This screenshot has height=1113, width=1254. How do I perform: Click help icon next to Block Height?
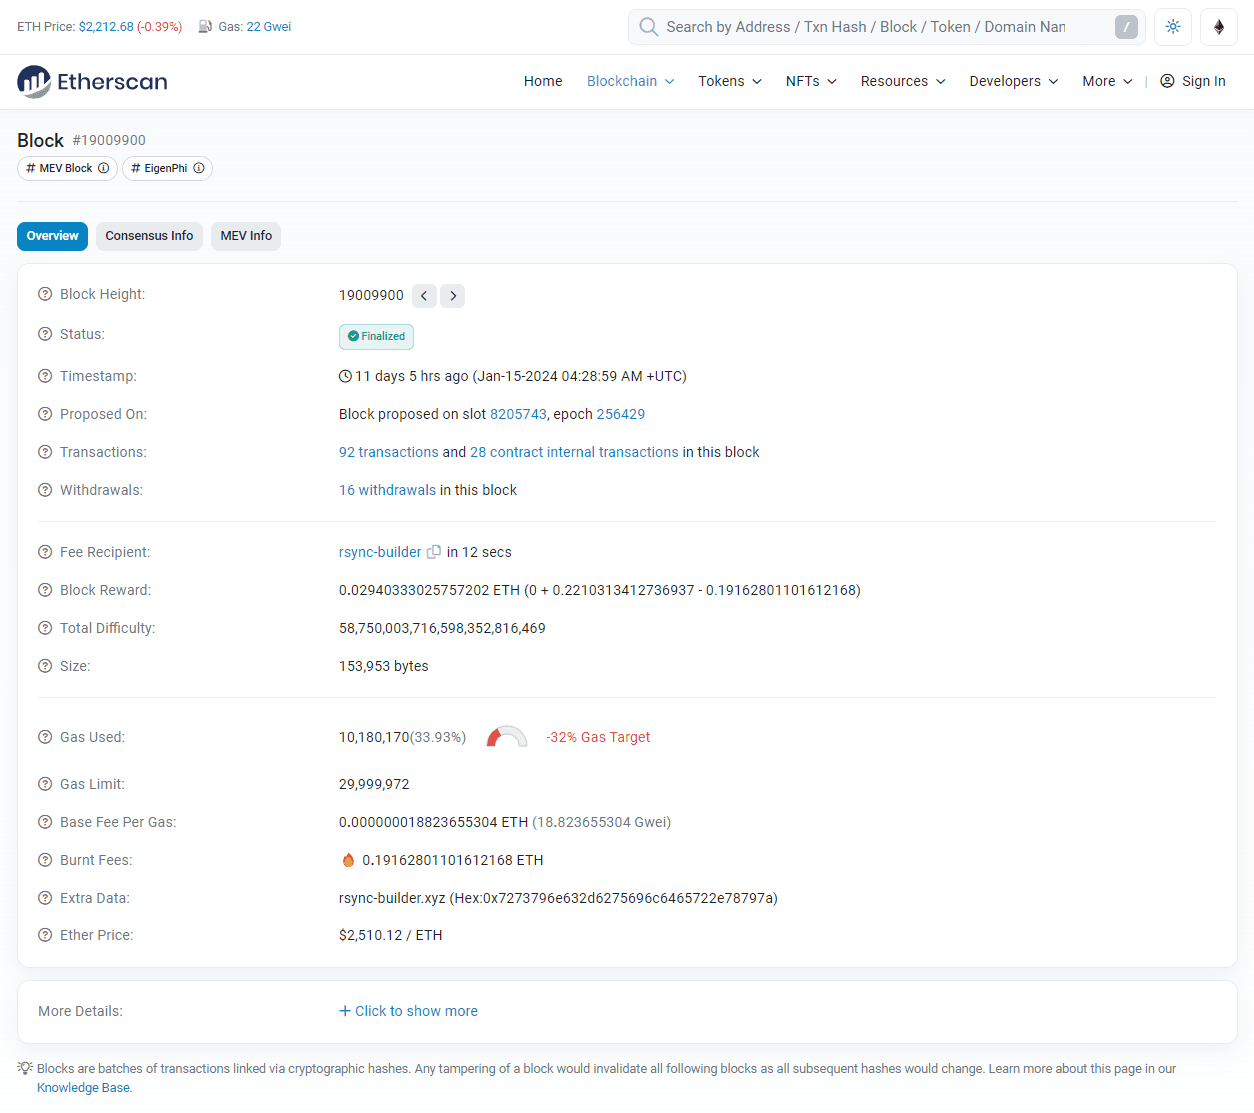point(45,294)
